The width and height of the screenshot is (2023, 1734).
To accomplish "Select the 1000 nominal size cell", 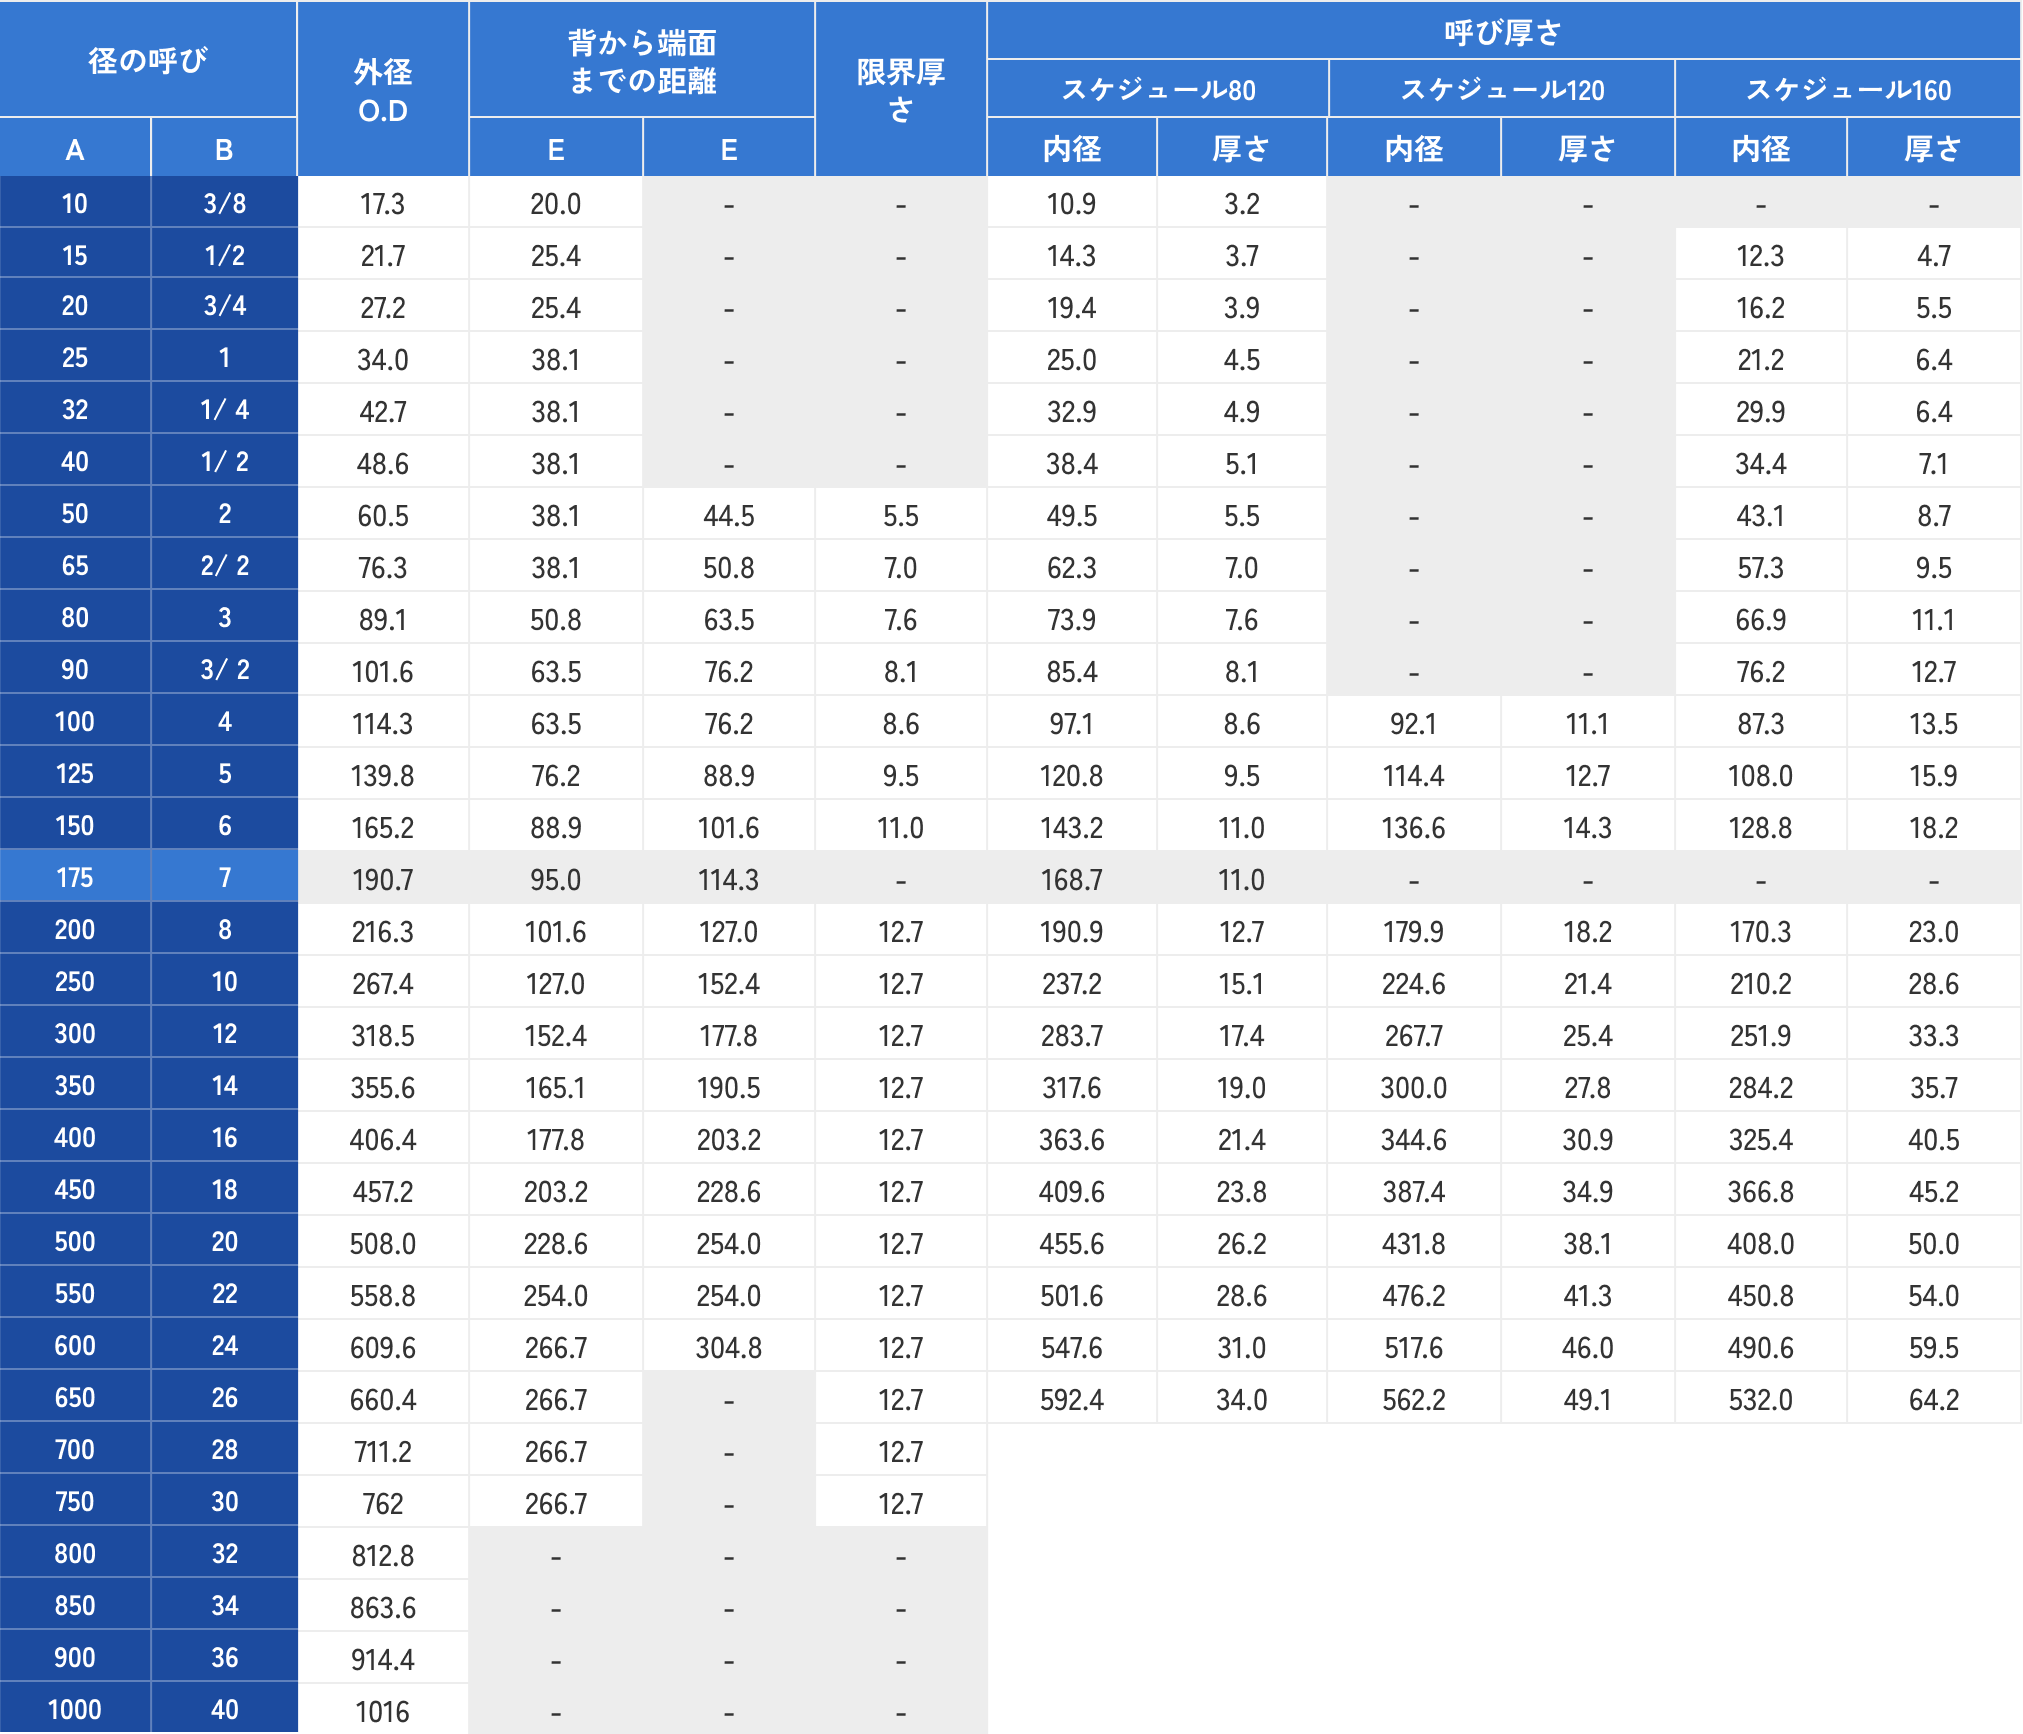I will 75,1710.
